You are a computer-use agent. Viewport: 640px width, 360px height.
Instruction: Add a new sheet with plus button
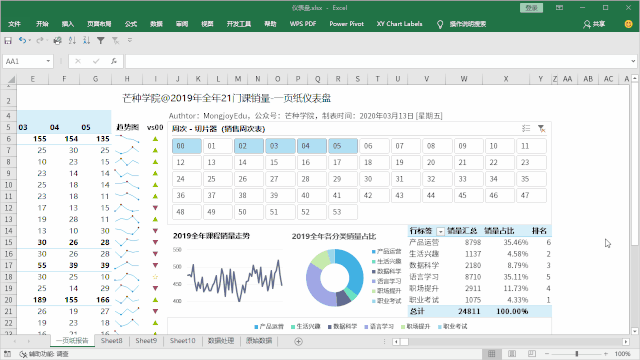(x=298, y=342)
